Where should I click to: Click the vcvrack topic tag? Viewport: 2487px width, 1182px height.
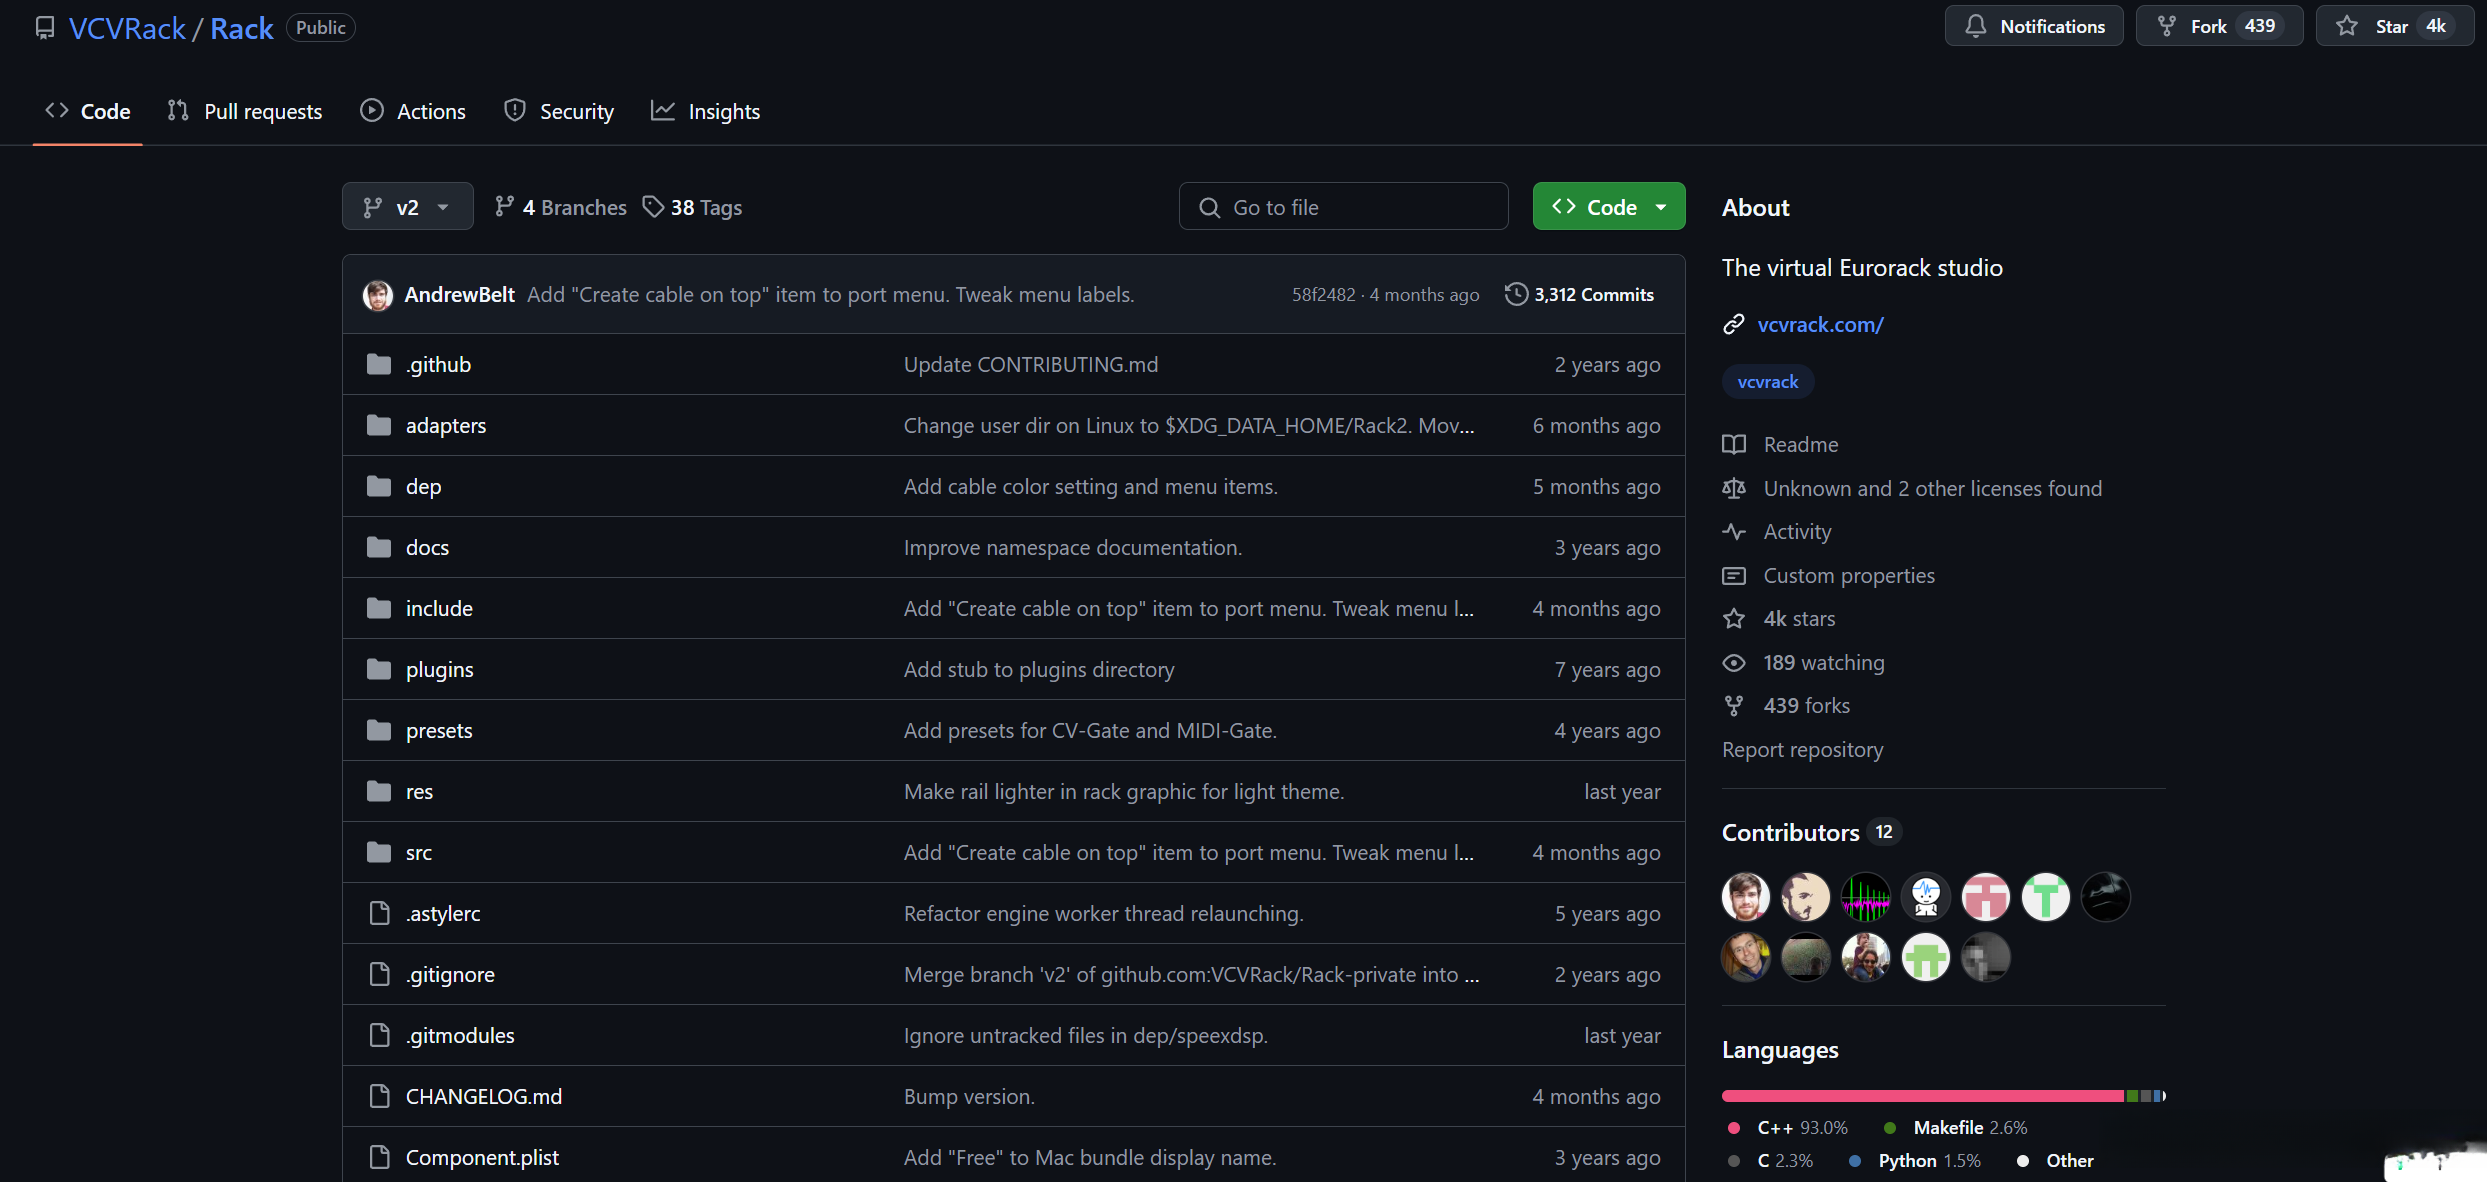[1767, 382]
